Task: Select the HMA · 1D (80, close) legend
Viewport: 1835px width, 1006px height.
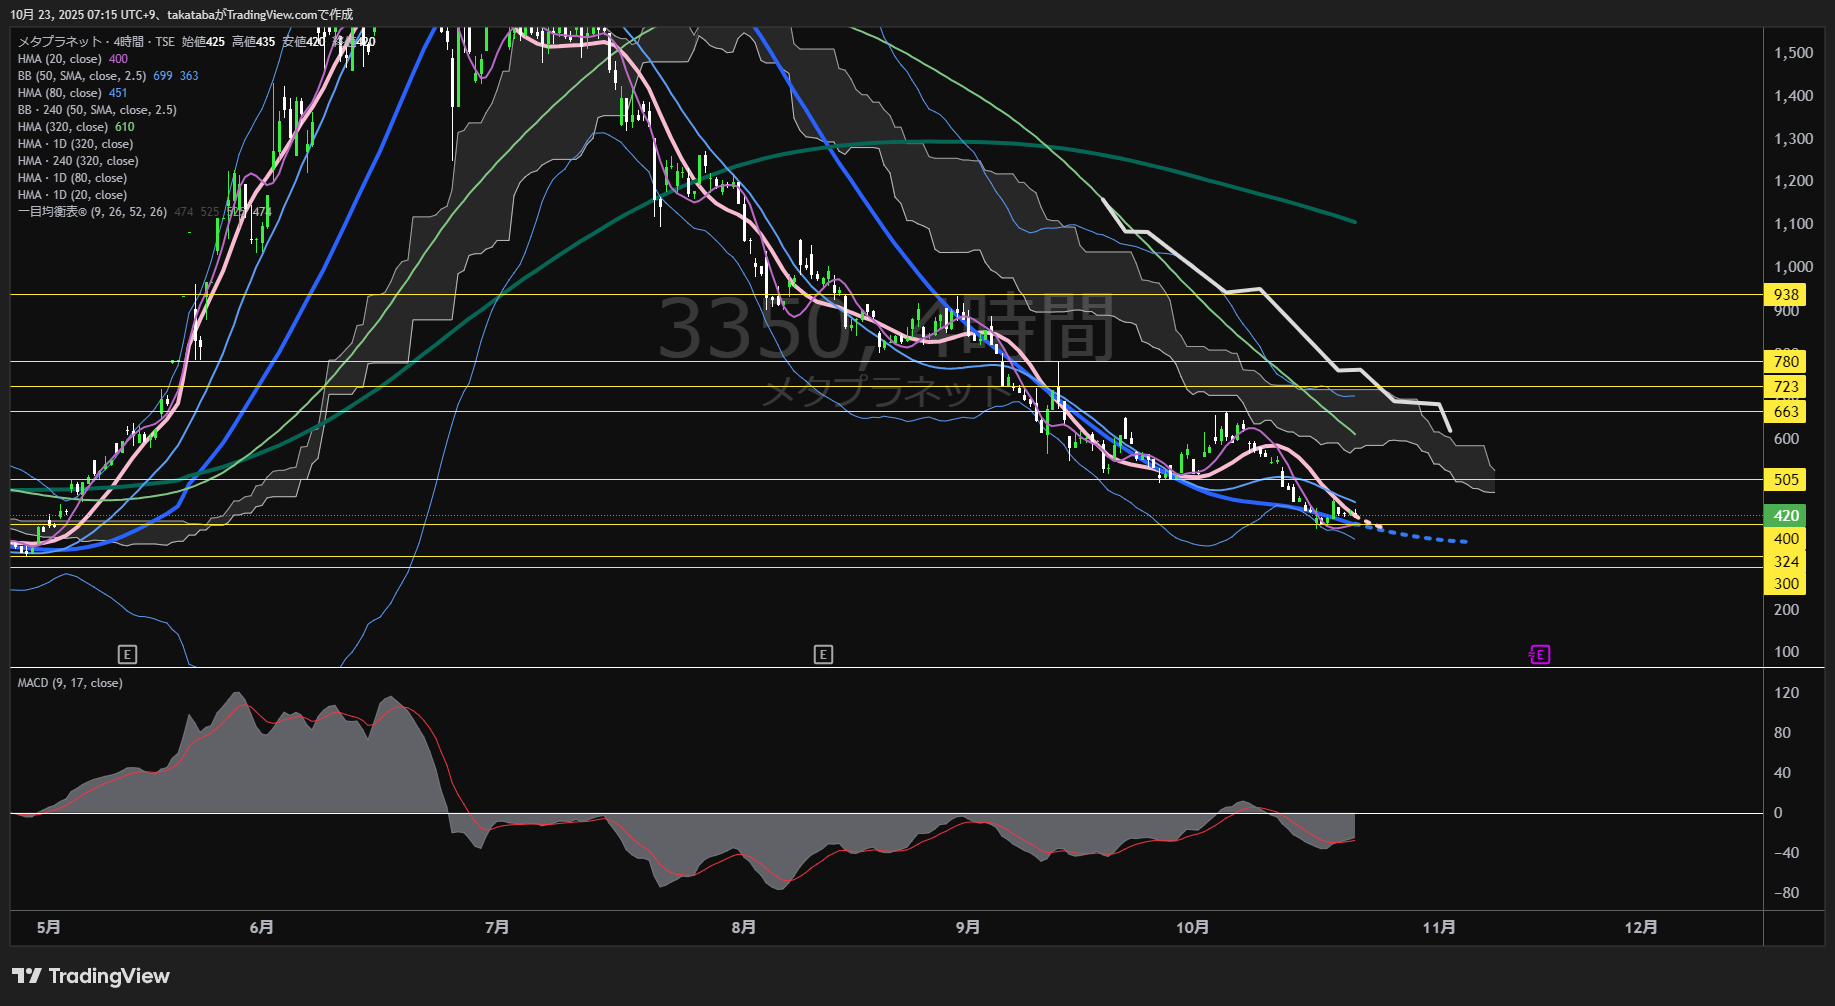Action: 72,178
